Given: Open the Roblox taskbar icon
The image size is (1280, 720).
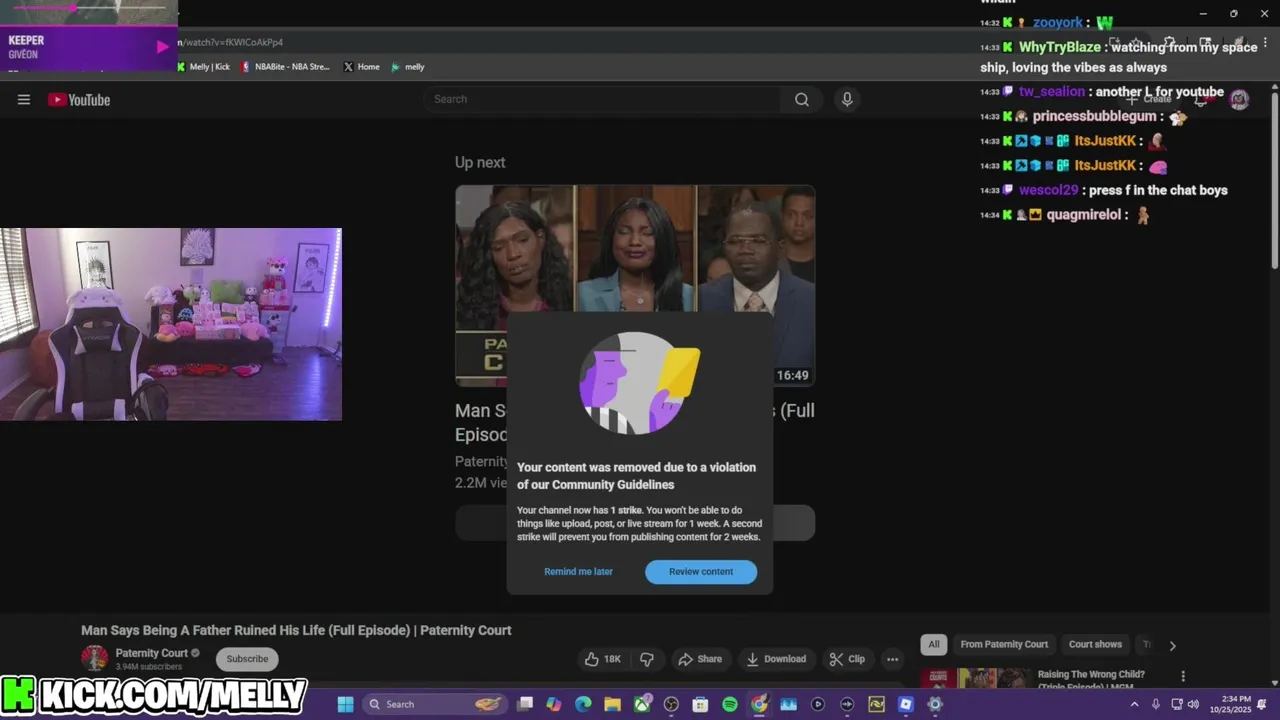Looking at the screenshot, I should [906, 704].
